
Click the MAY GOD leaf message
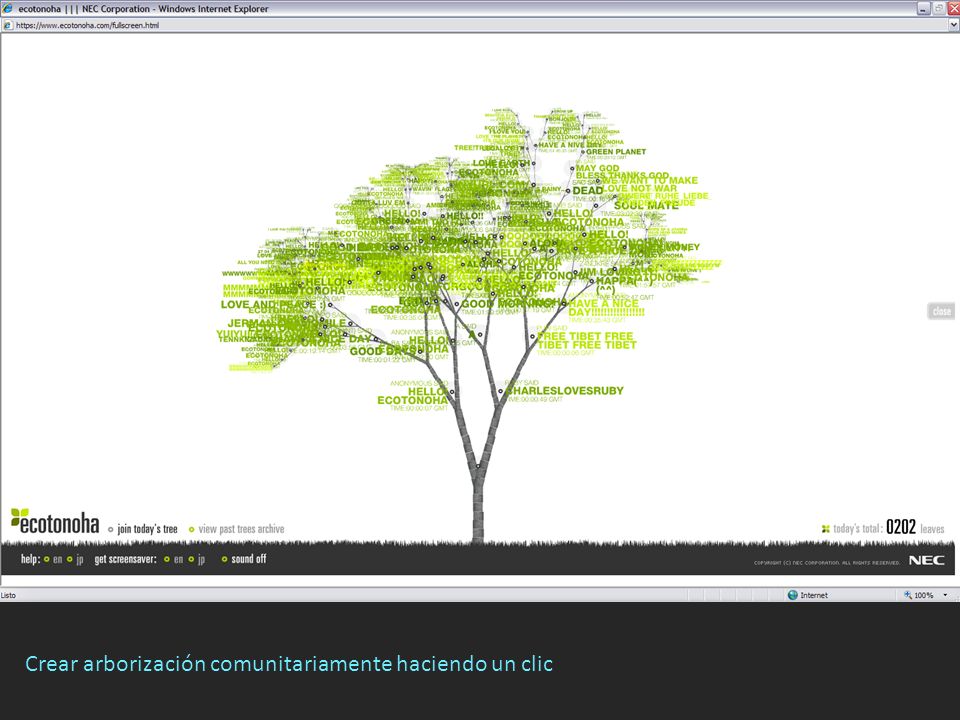pyautogui.click(x=598, y=168)
